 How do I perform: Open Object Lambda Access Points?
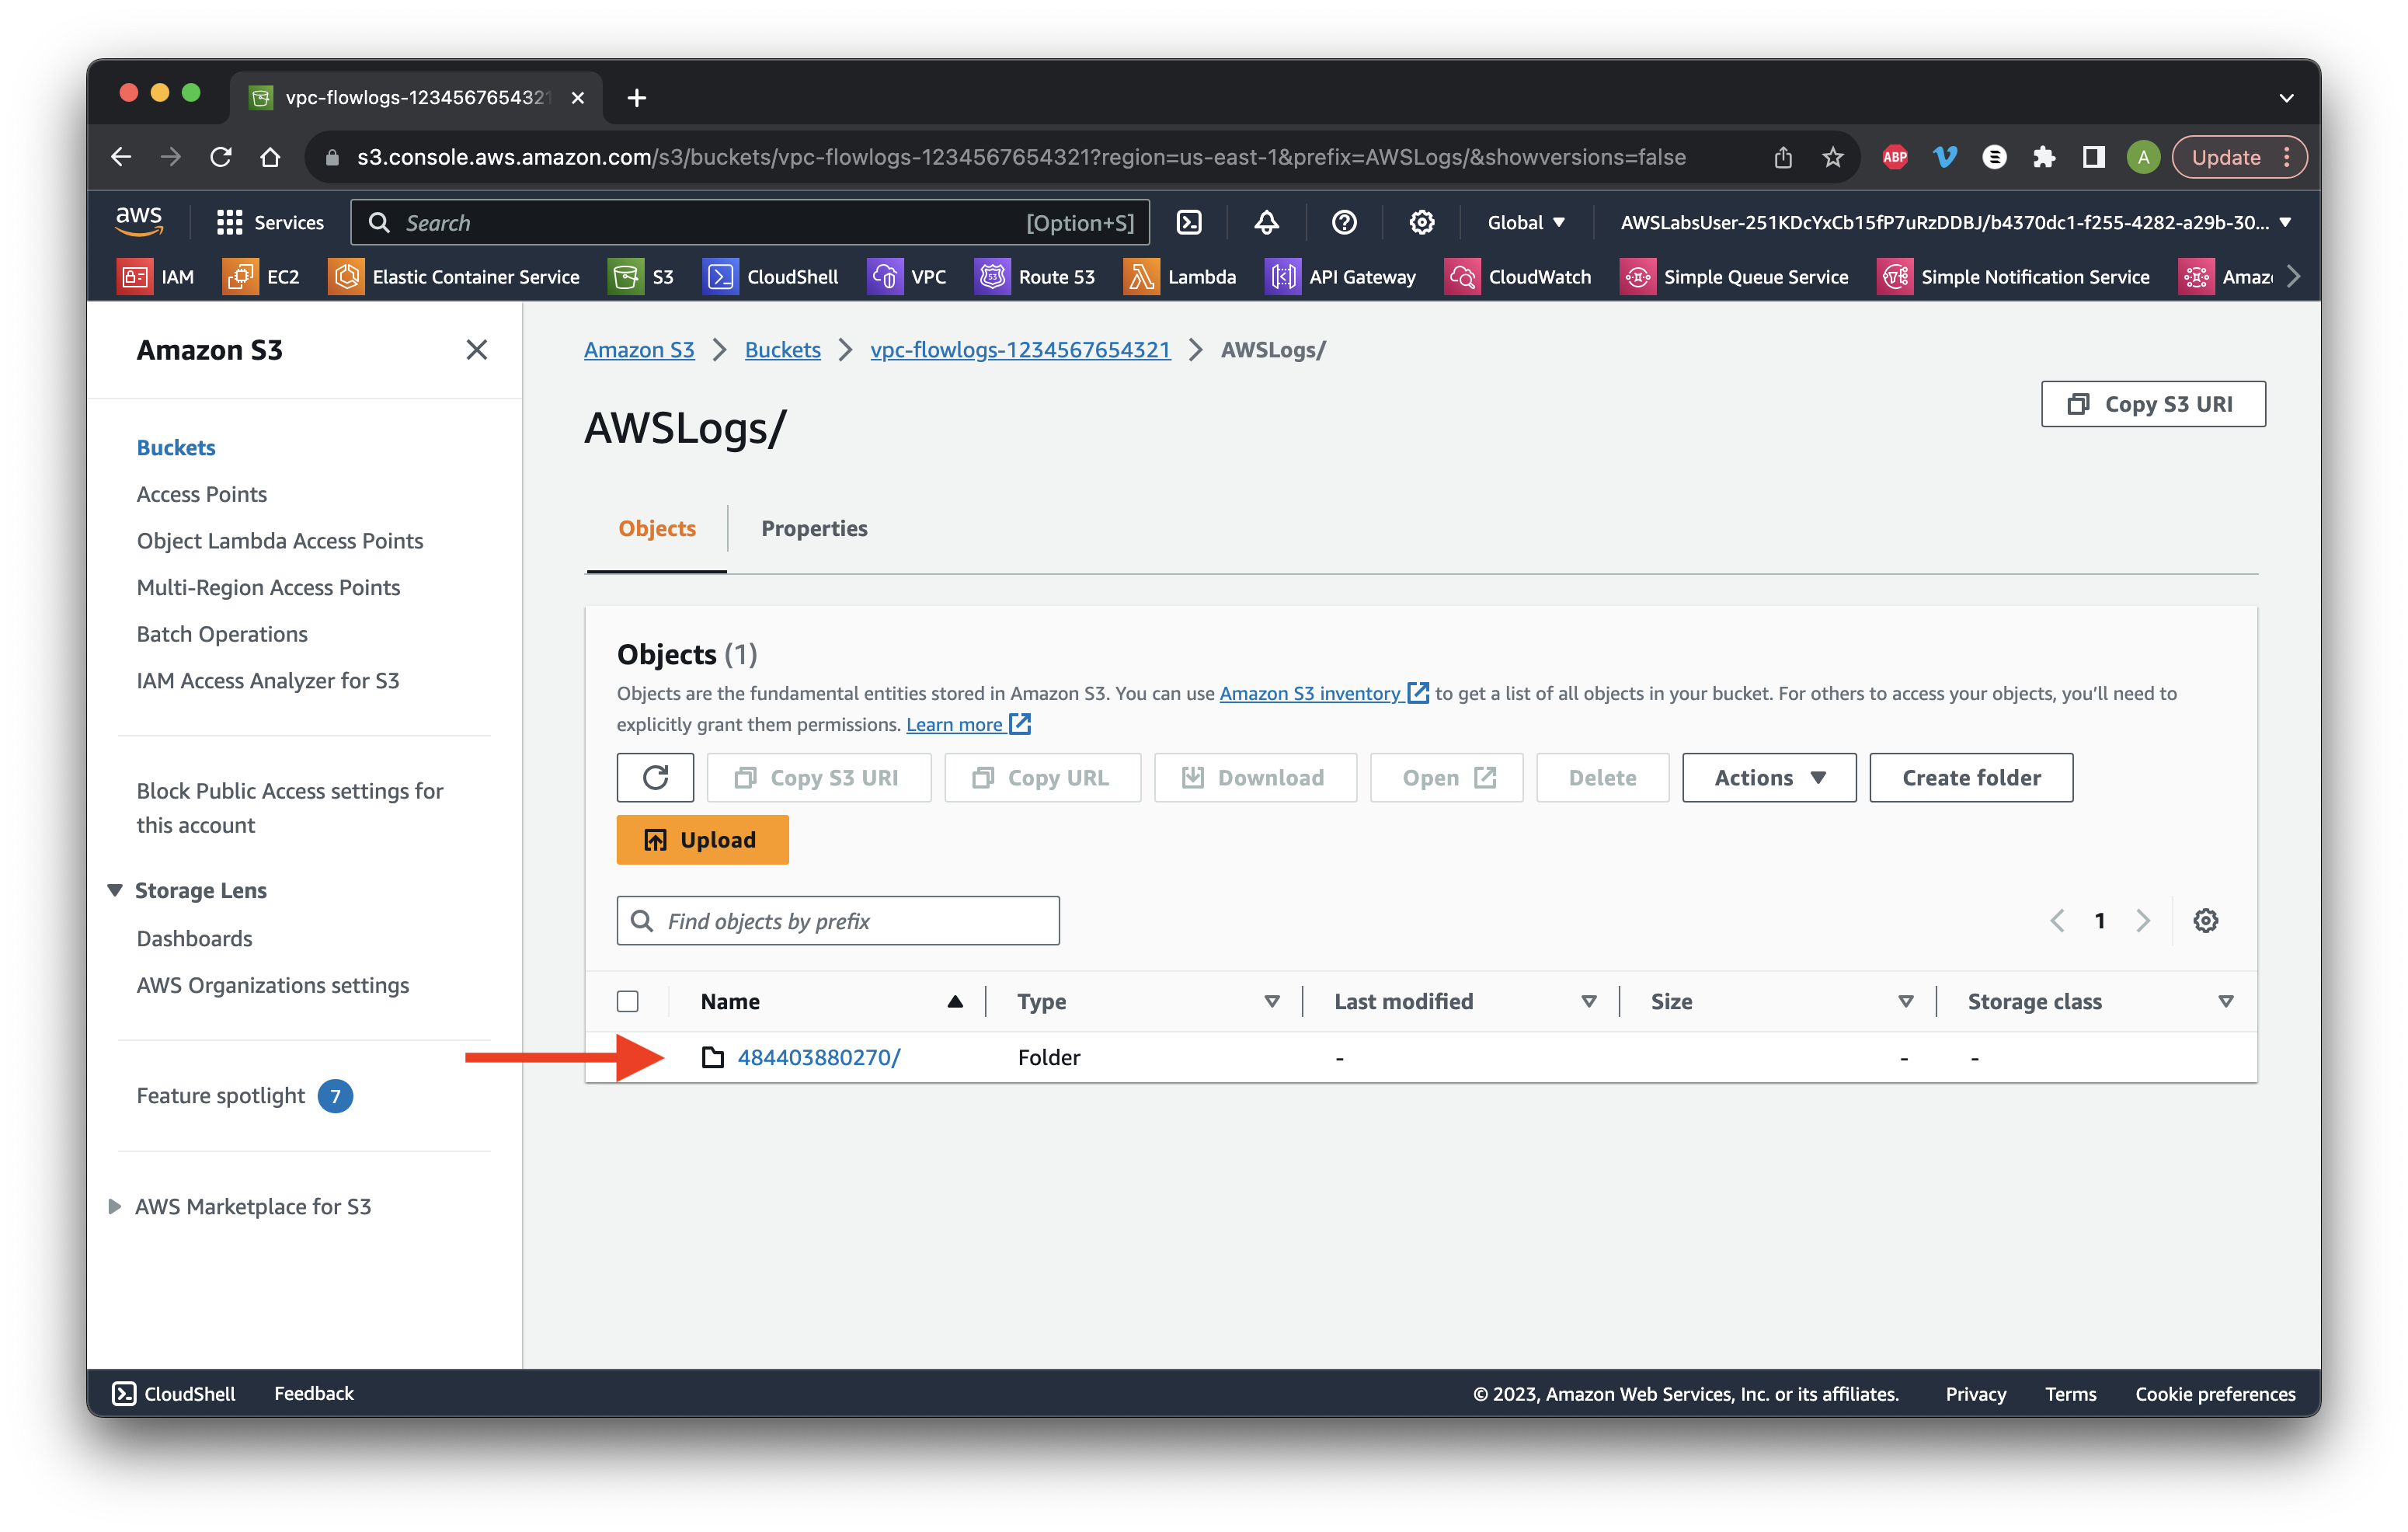click(x=280, y=540)
